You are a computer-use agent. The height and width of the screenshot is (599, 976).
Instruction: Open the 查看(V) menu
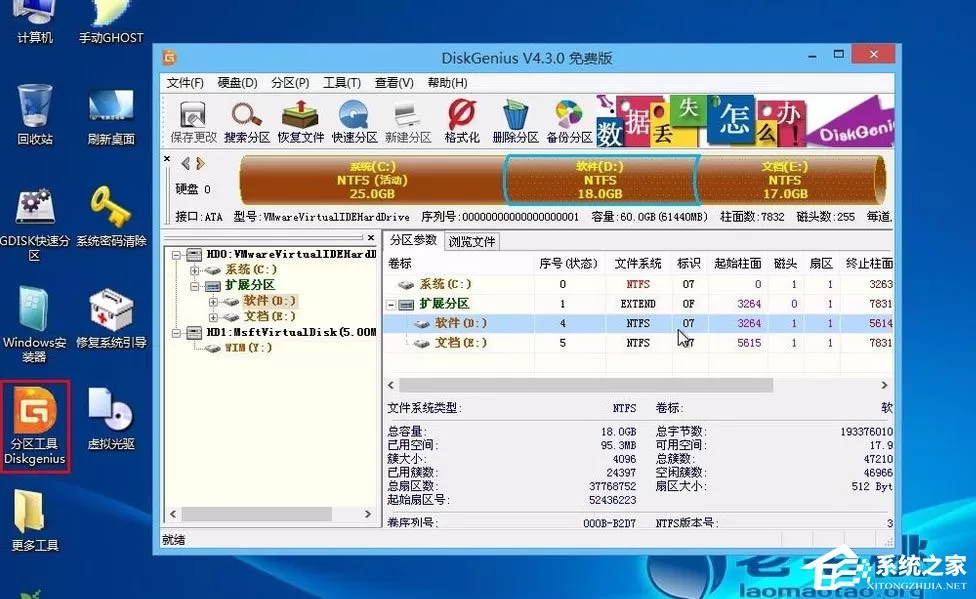click(394, 83)
